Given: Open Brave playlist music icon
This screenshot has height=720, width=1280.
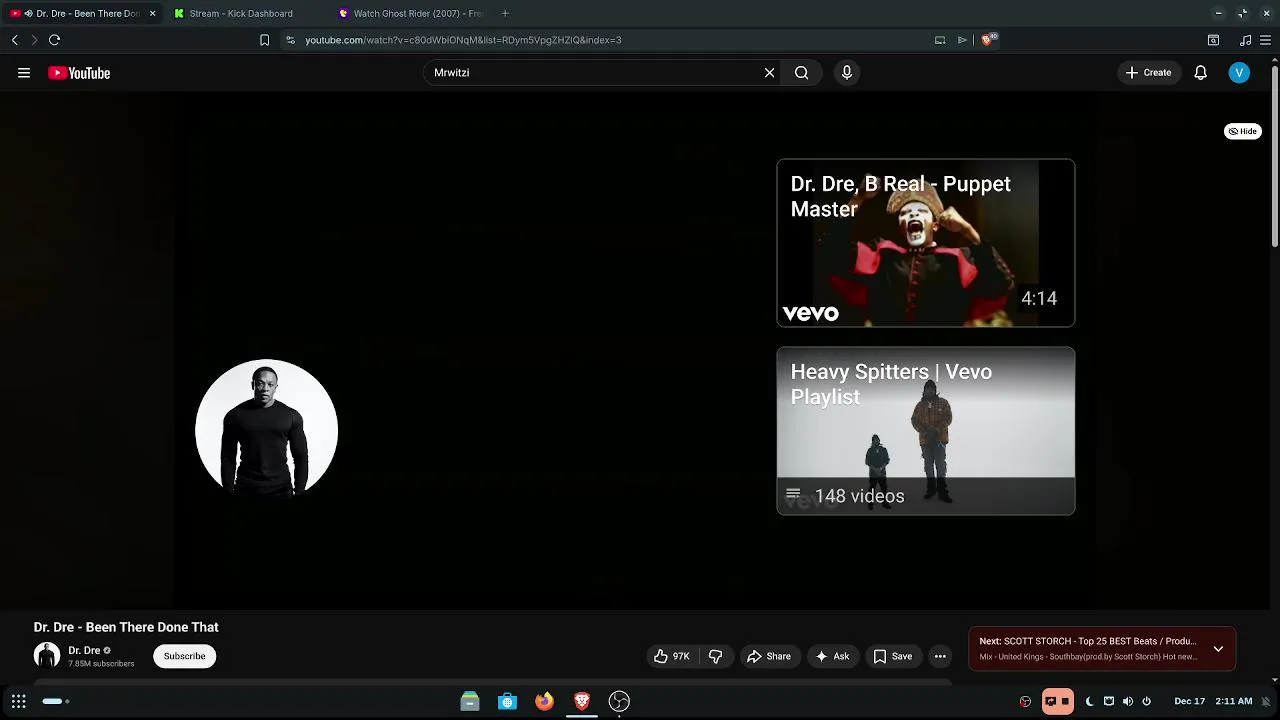Looking at the screenshot, I should [1245, 40].
